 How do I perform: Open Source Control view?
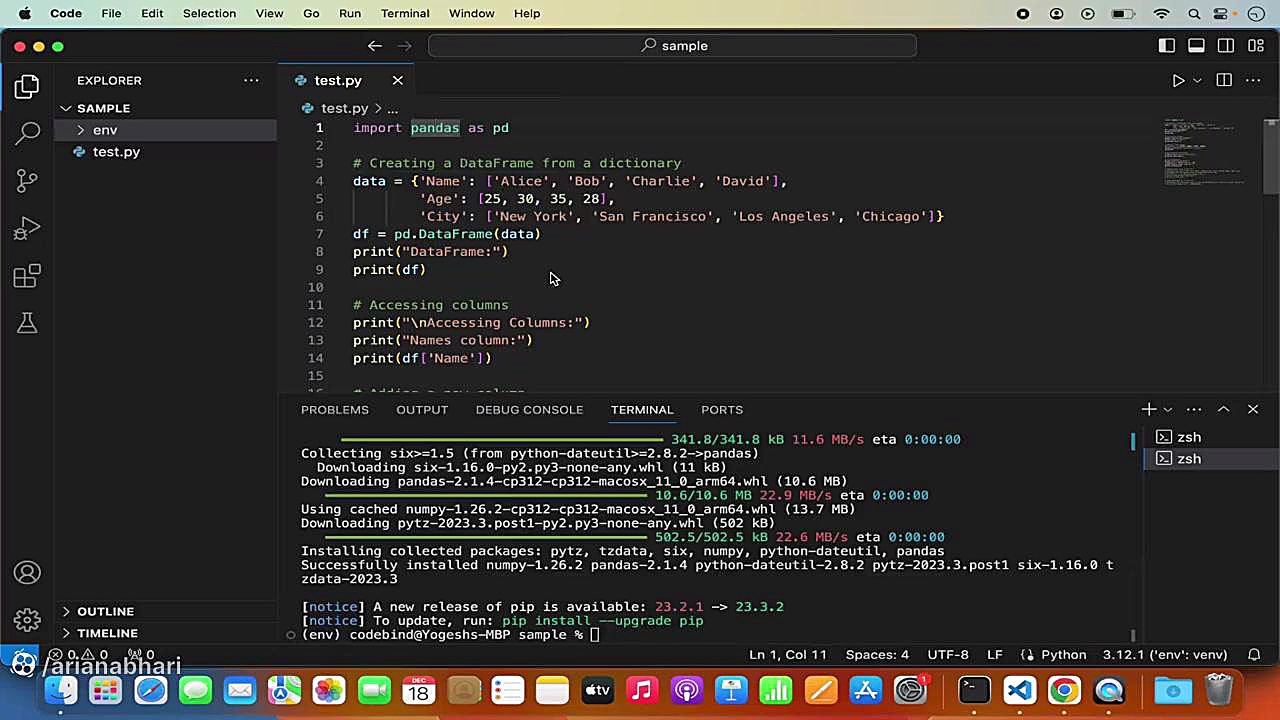(27, 180)
